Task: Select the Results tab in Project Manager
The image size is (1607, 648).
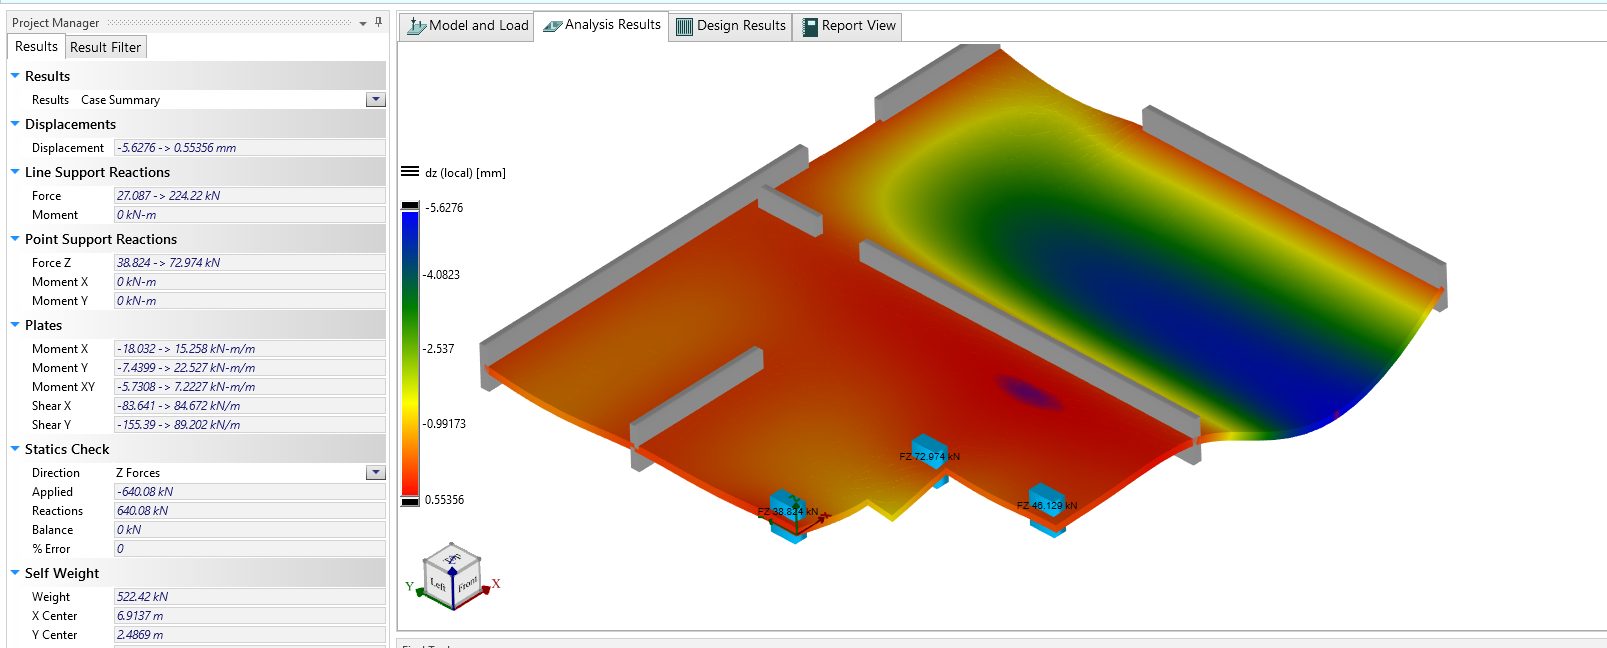Action: coord(36,46)
